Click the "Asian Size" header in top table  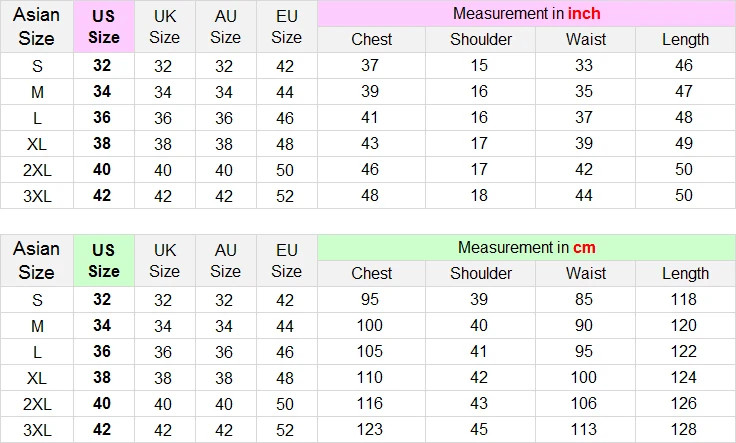click(37, 27)
